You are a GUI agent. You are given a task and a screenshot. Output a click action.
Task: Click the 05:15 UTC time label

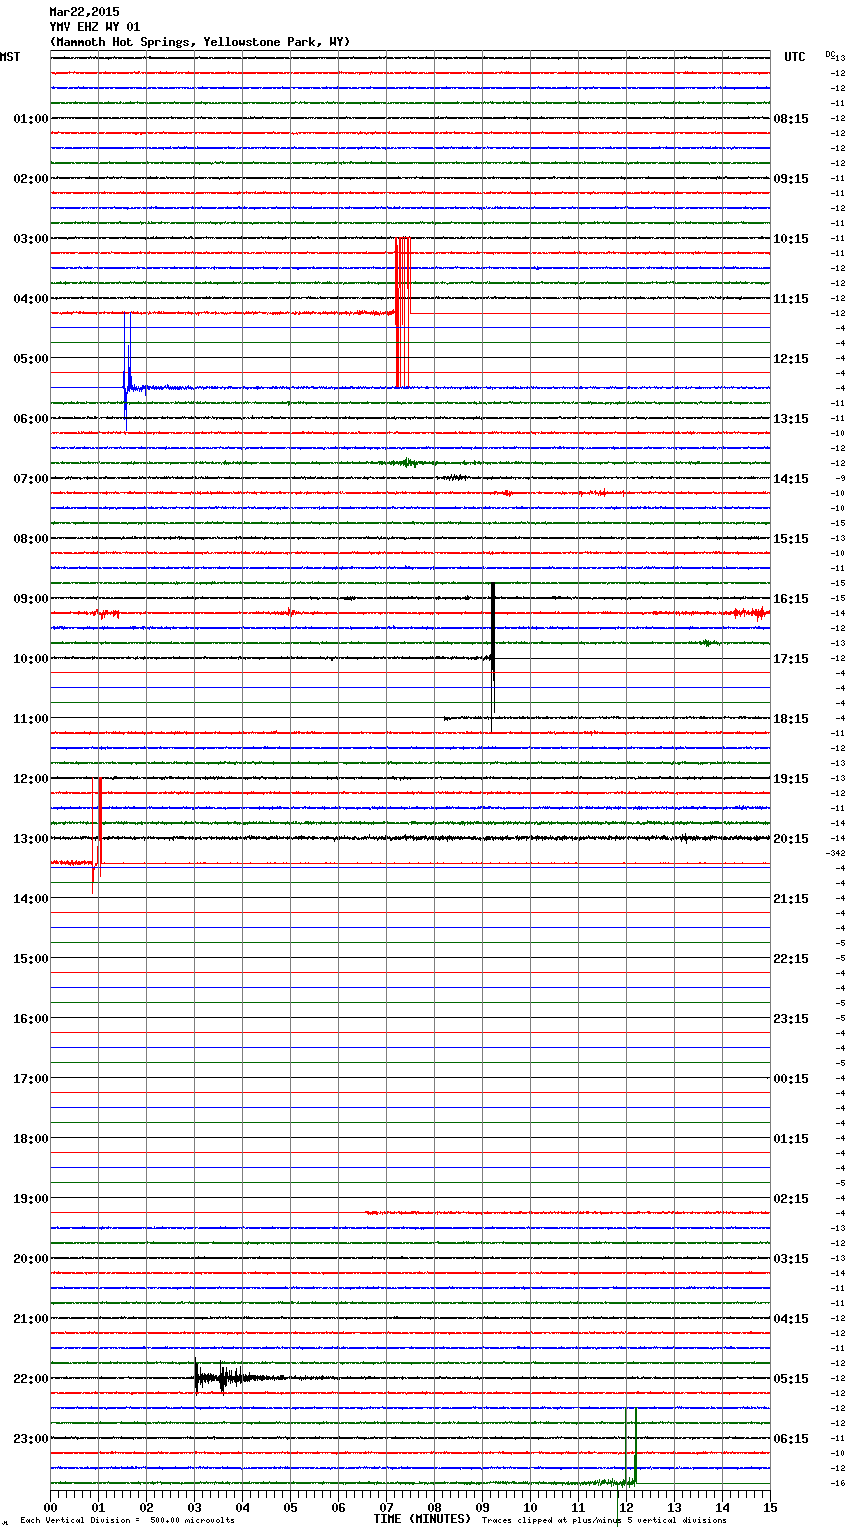791,1379
